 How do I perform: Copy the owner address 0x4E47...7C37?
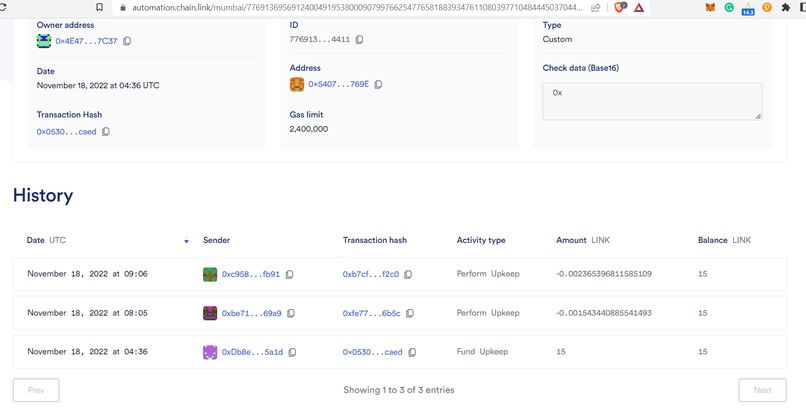[x=127, y=41]
